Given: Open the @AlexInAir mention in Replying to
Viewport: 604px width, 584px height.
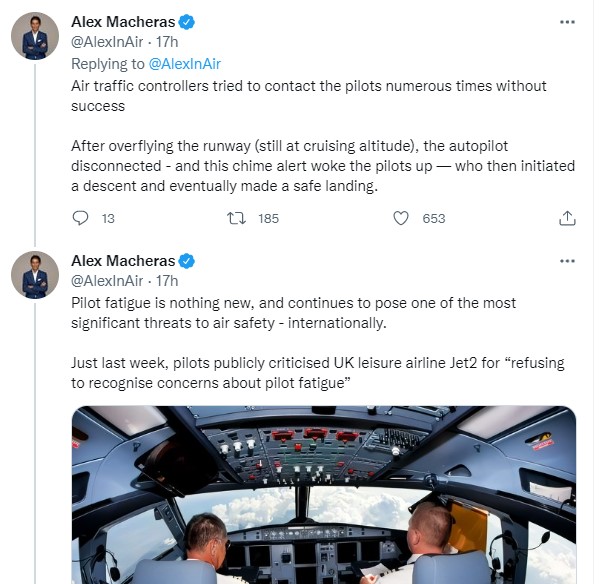Looking at the screenshot, I should click(x=184, y=64).
